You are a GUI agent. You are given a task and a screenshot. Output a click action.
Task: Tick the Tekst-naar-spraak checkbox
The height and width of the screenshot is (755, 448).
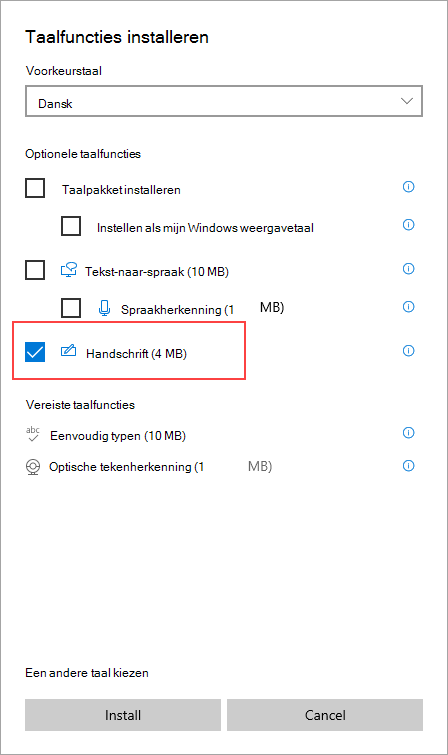35,270
